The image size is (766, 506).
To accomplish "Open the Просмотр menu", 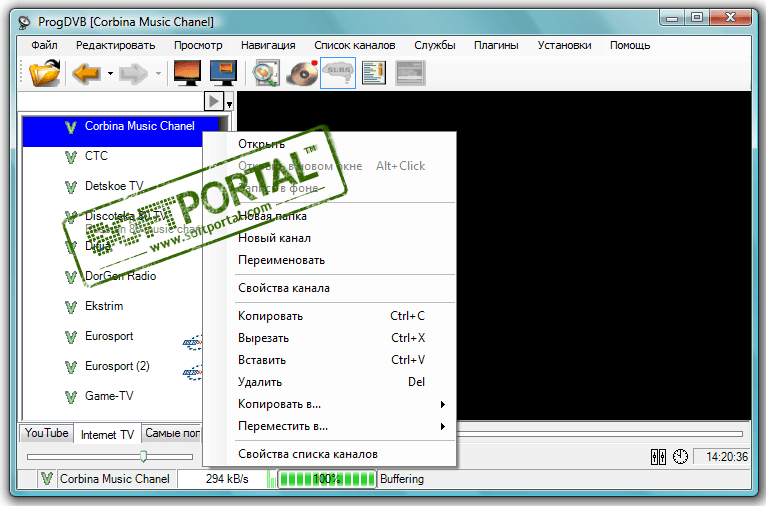I will coord(198,45).
